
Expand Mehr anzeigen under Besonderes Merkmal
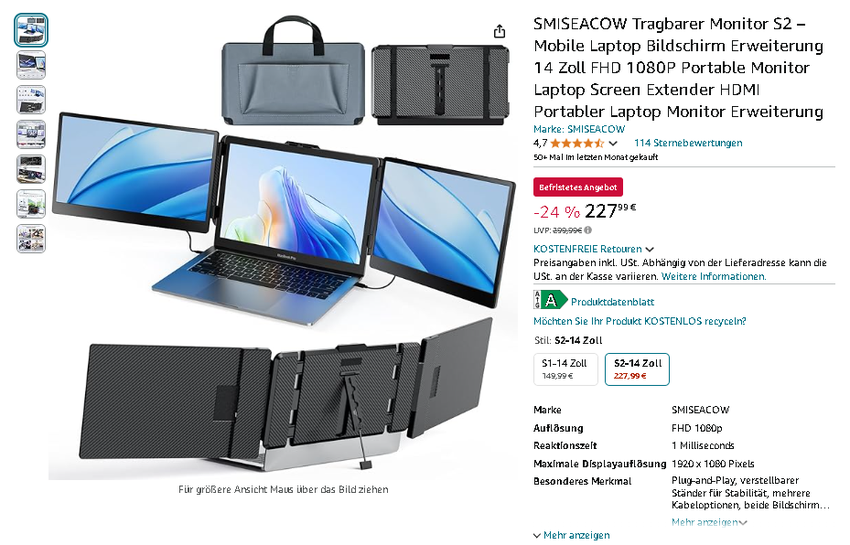pos(709,522)
